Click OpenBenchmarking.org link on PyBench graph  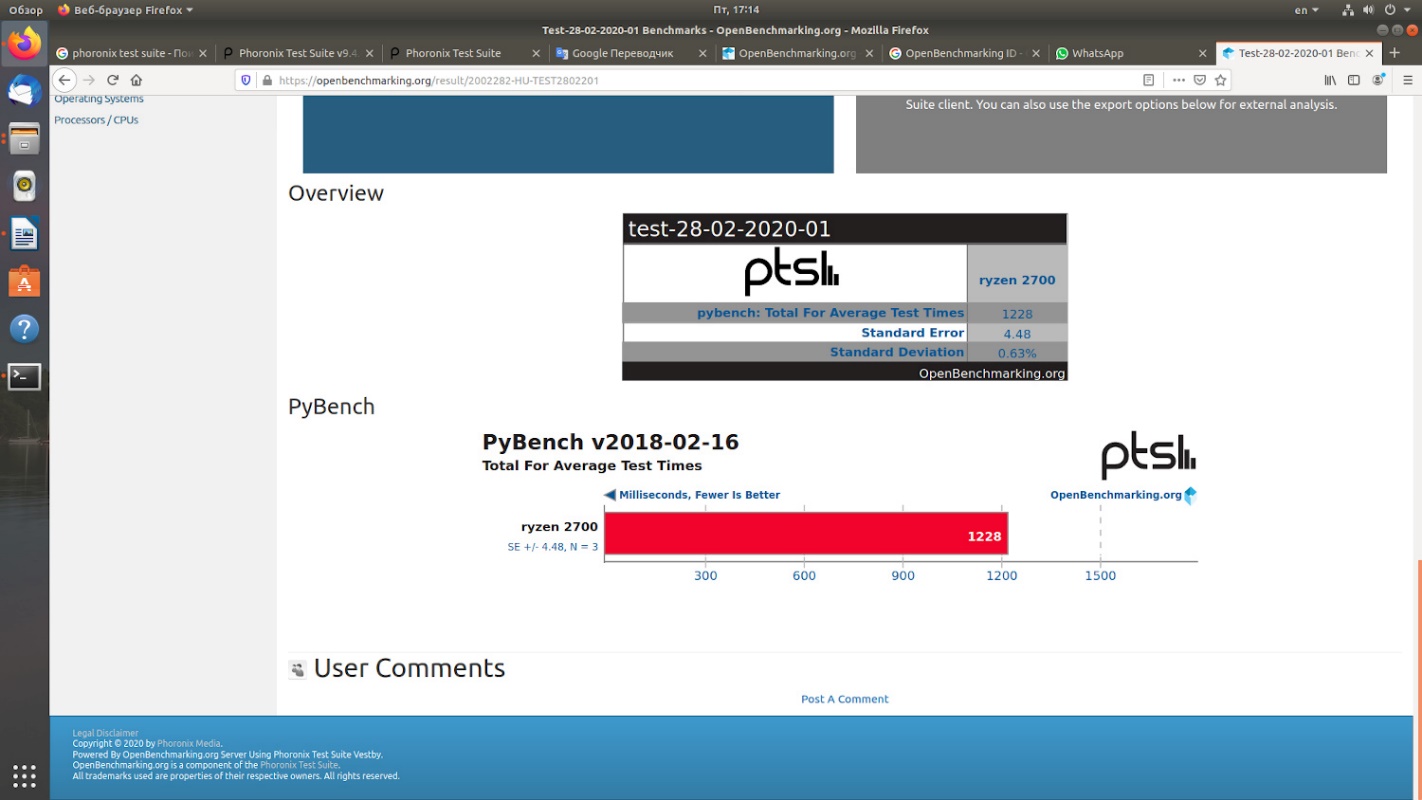pyautogui.click(x=1116, y=495)
